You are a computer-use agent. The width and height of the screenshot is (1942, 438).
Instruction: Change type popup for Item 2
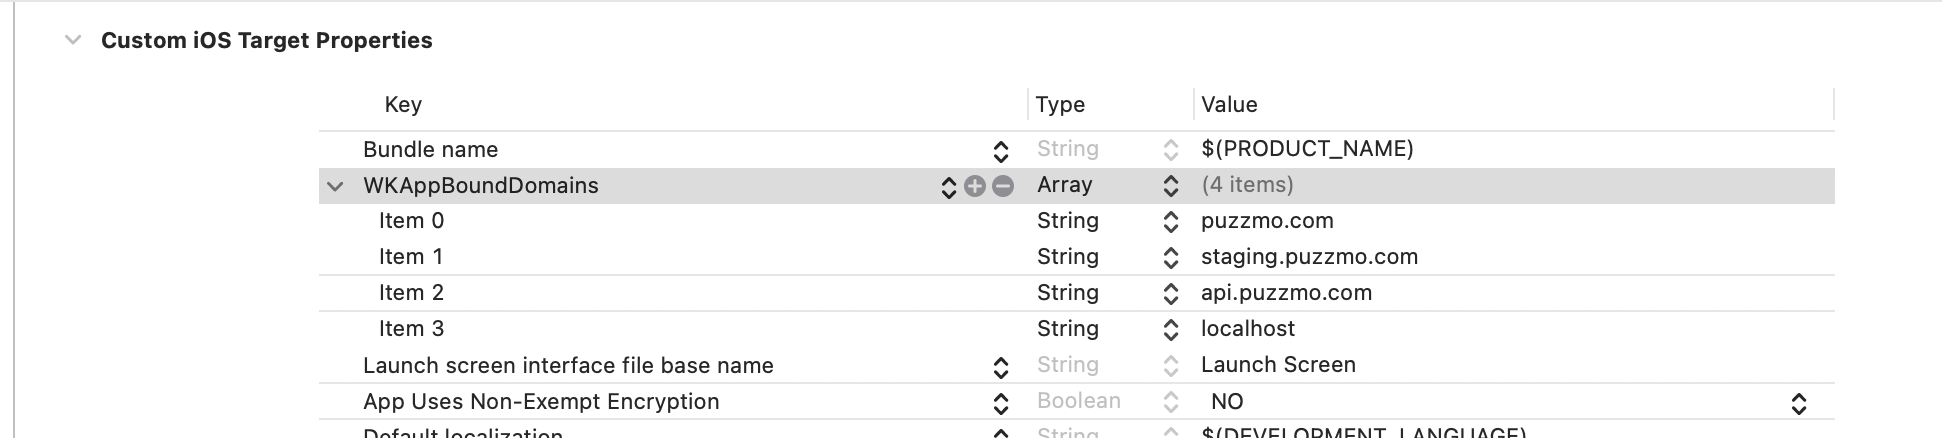[1170, 294]
